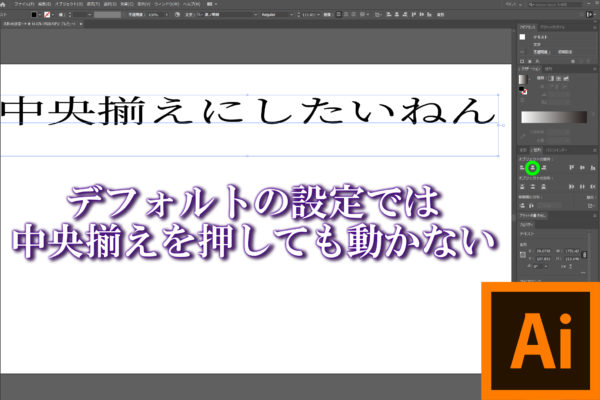Select the 中央揃えにしたいねん text object on the artboard
The image size is (600, 400).
click(x=248, y=111)
